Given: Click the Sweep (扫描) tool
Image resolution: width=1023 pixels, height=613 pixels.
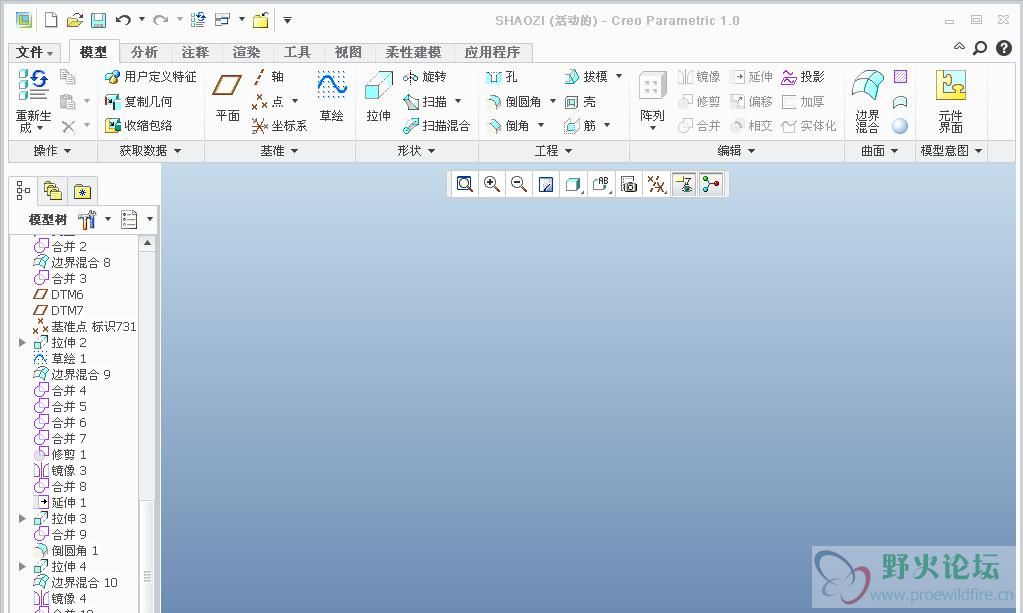Looking at the screenshot, I should pos(425,101).
